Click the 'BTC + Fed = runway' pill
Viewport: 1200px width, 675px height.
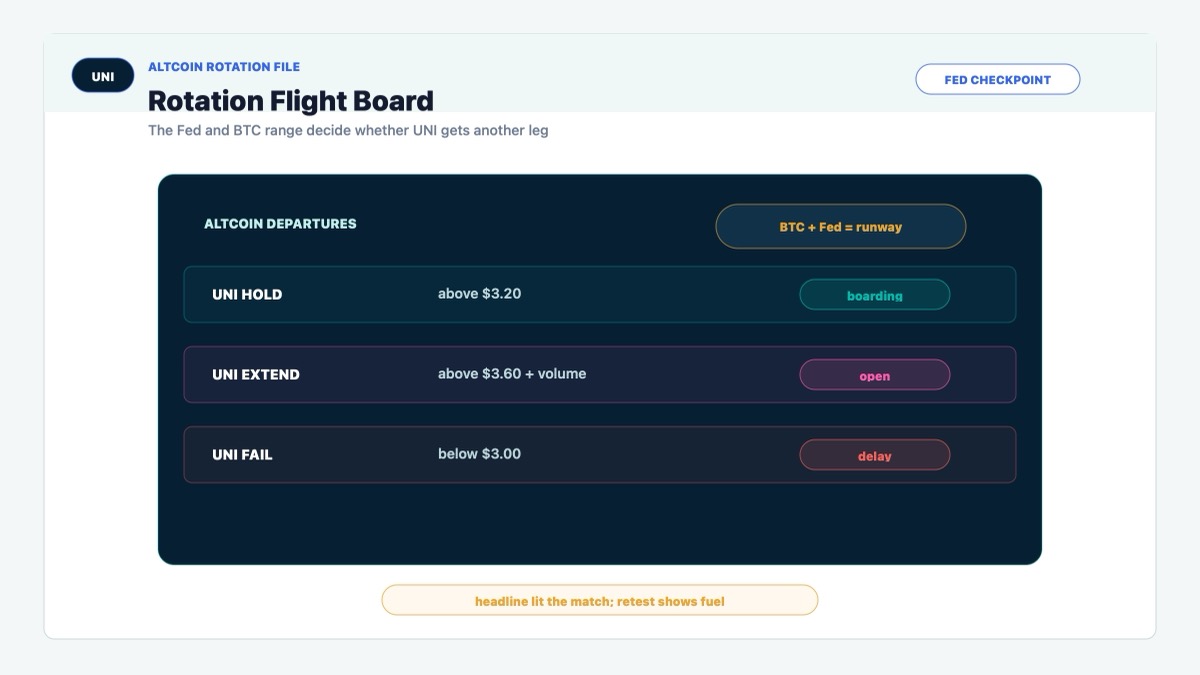pyautogui.click(x=840, y=227)
